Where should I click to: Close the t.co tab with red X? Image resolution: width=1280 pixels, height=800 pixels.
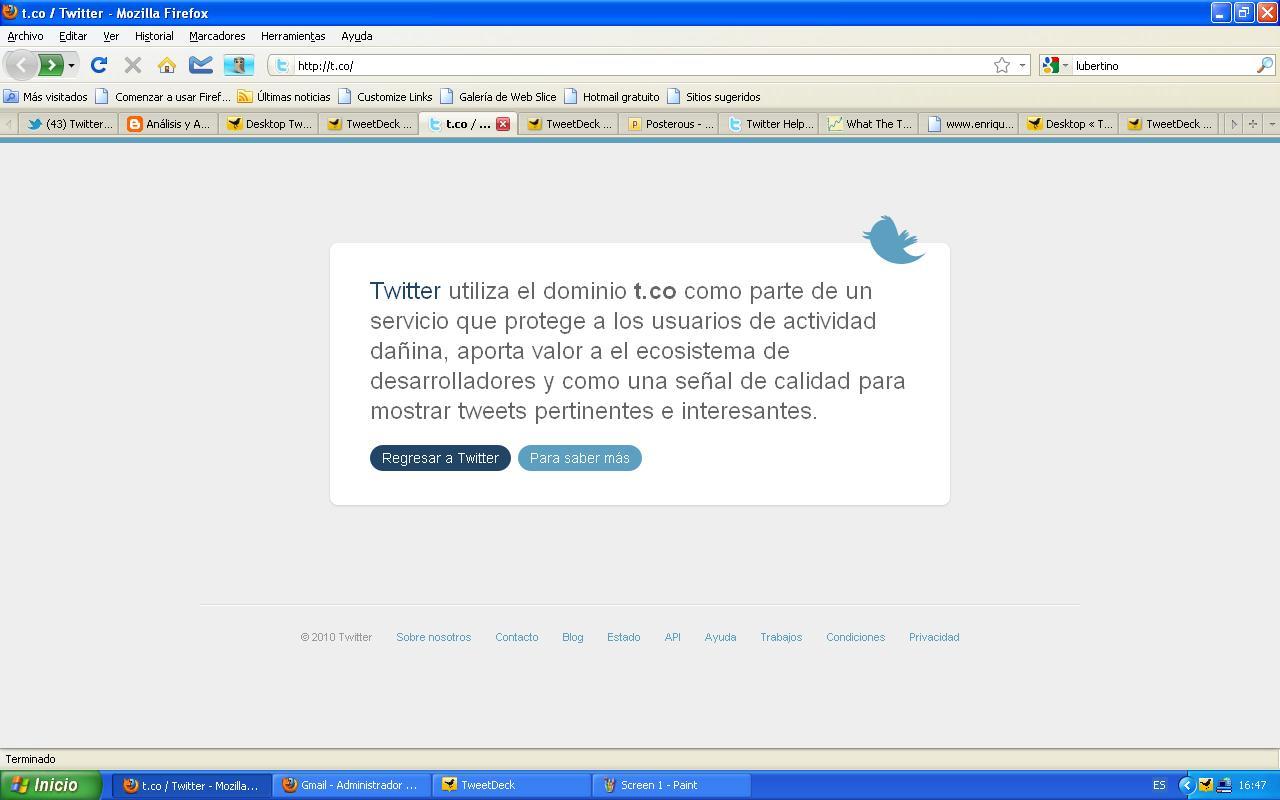503,124
